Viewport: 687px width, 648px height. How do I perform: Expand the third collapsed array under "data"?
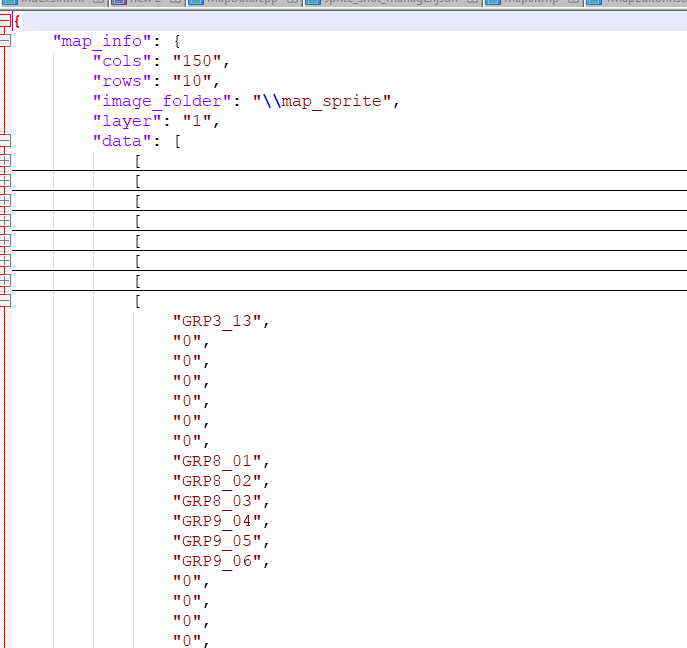click(x=5, y=201)
